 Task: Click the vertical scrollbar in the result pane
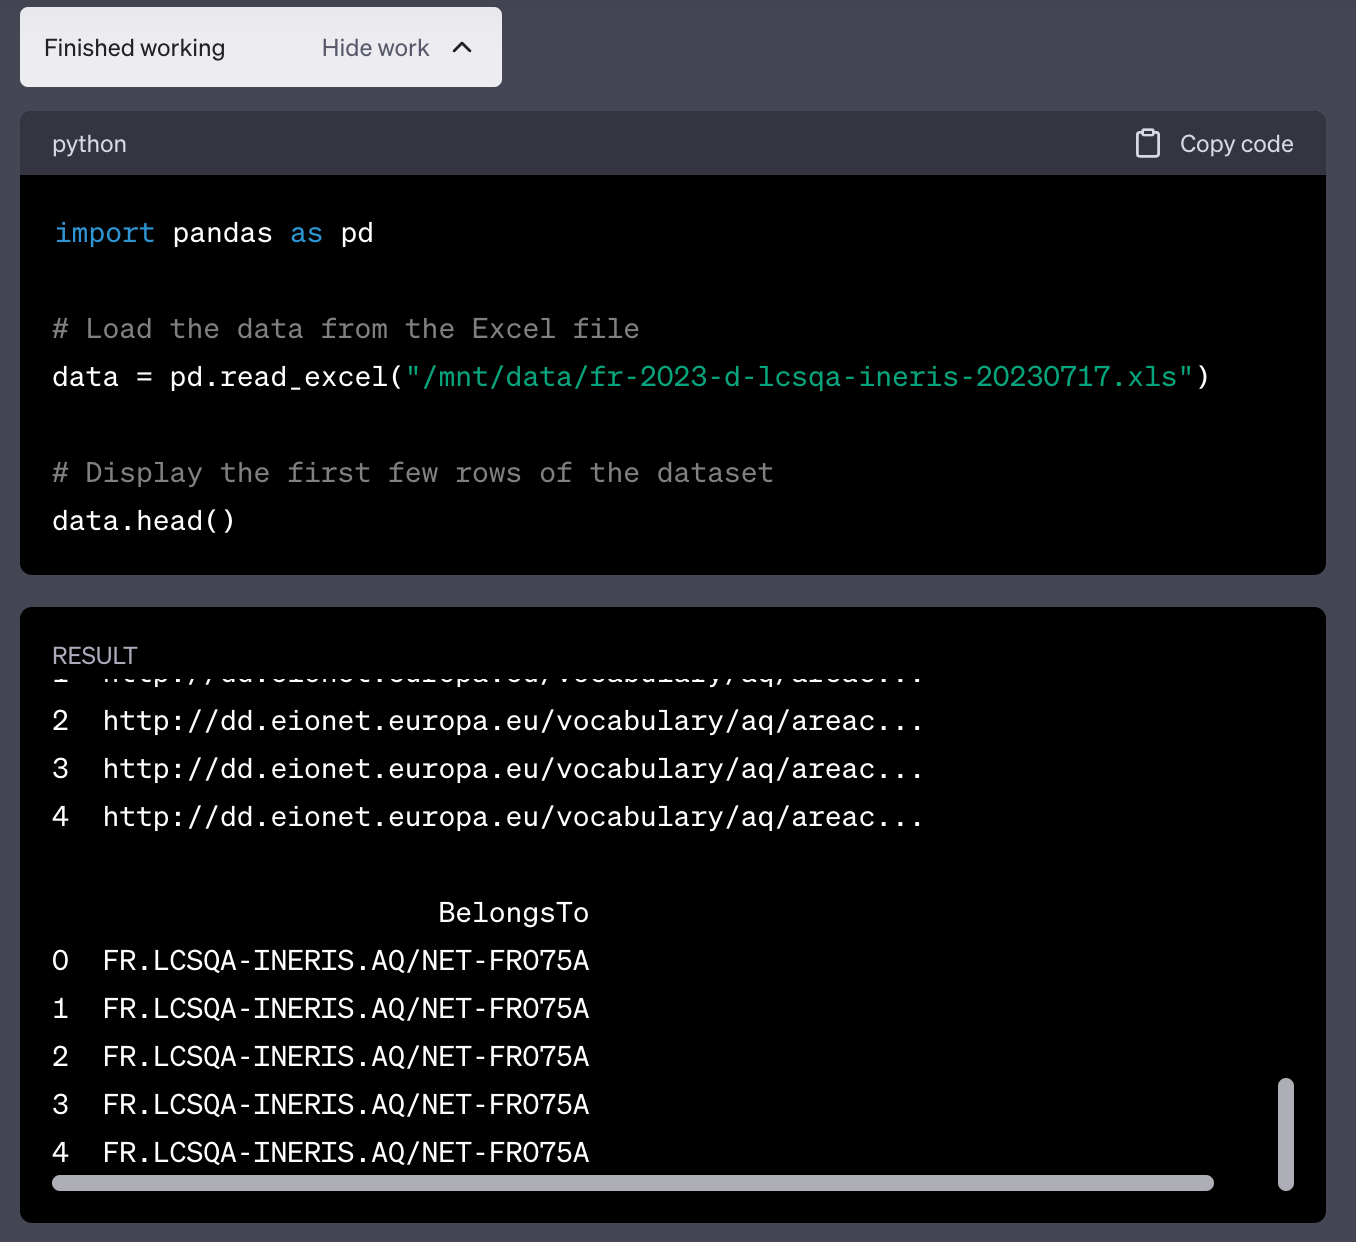coord(1285,1135)
